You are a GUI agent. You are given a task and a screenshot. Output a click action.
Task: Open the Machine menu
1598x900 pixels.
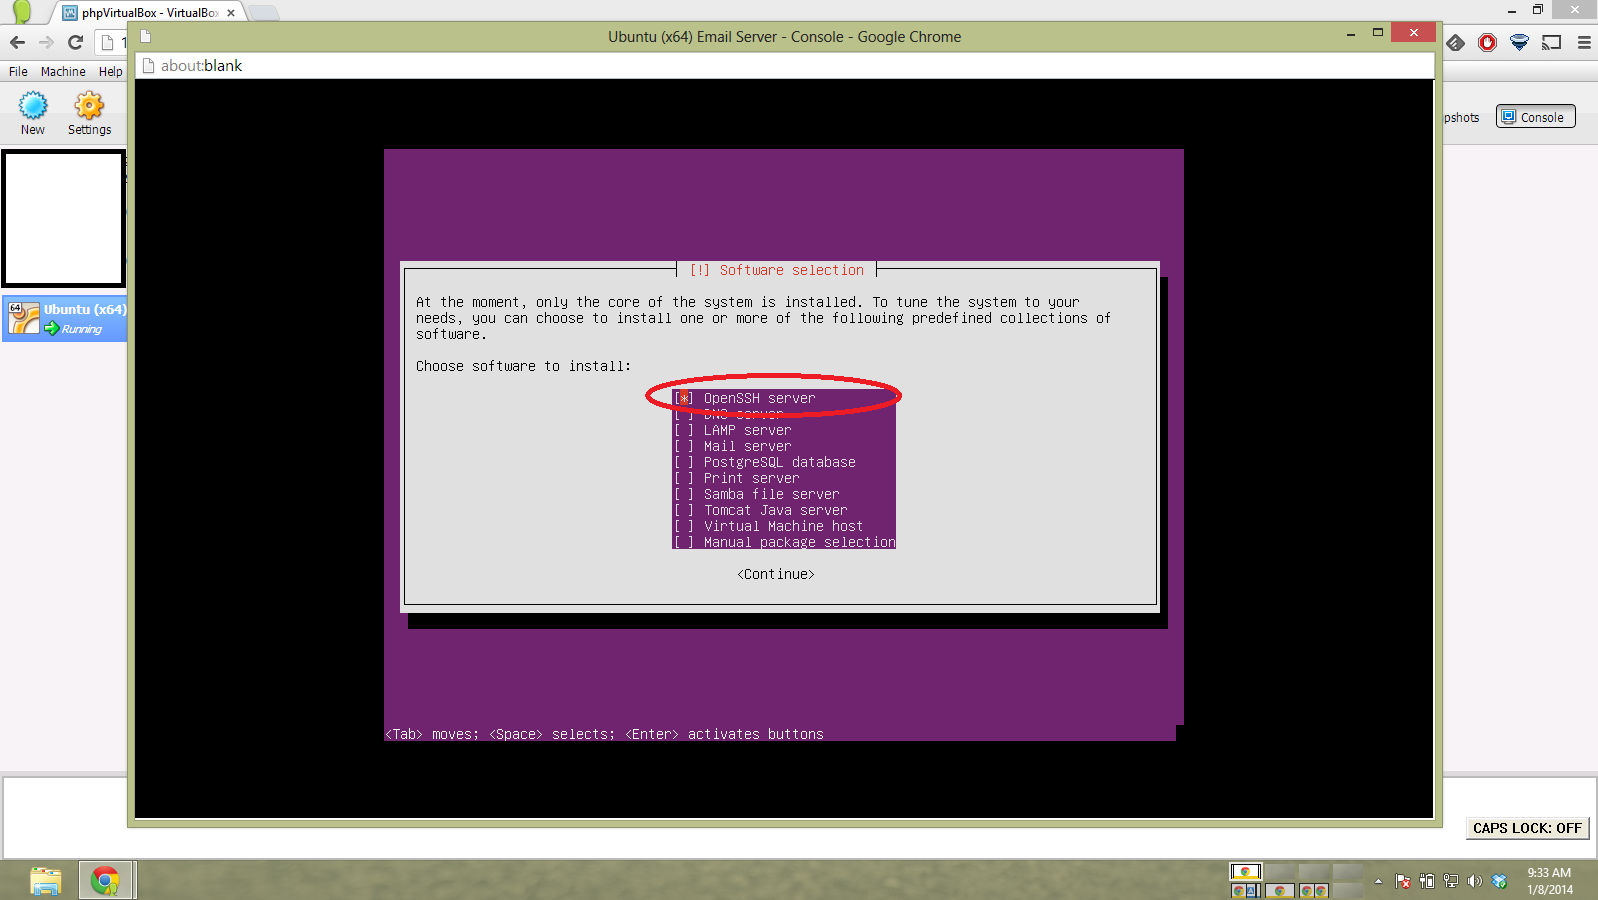pos(63,72)
